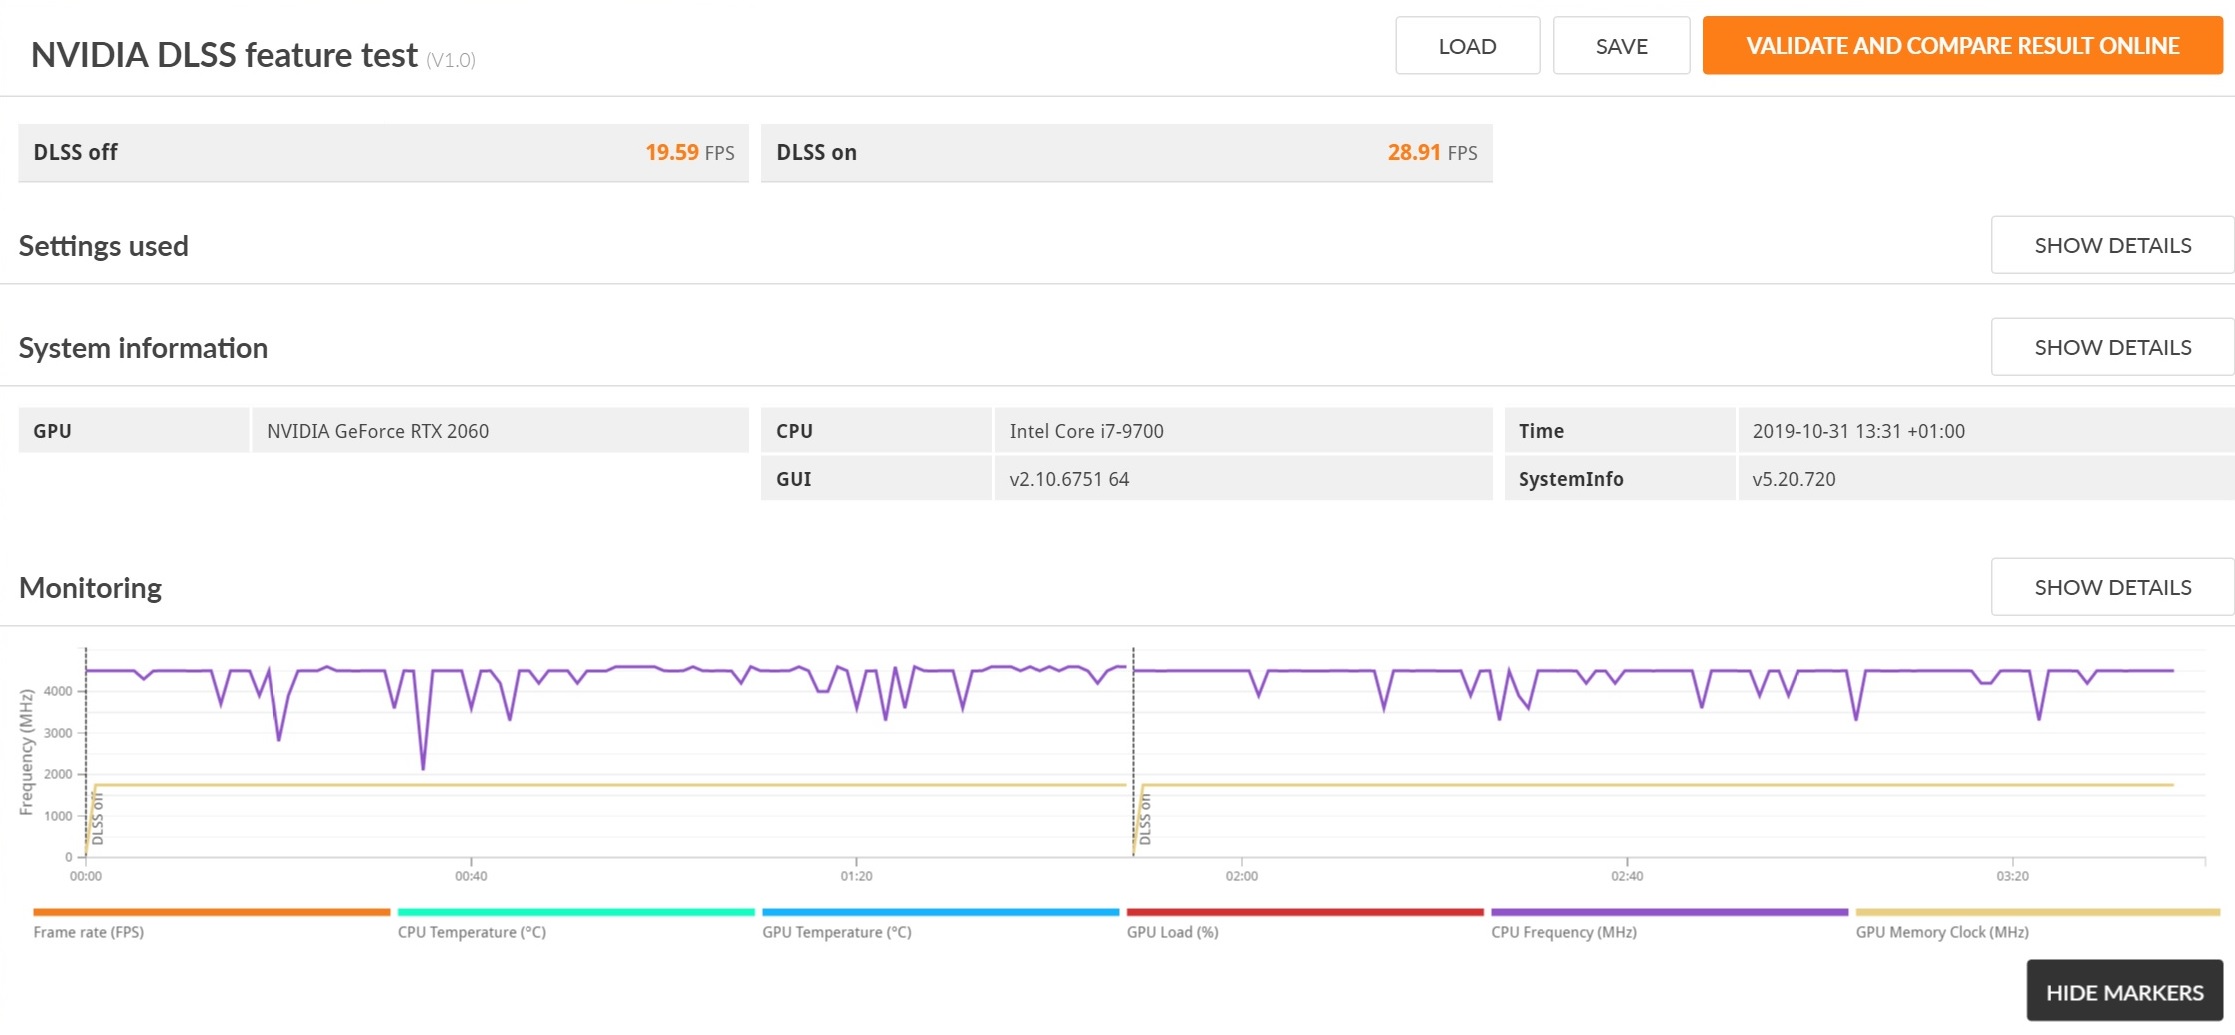The width and height of the screenshot is (2235, 1035).
Task: Click the Settings used heading
Action: [x=103, y=246]
